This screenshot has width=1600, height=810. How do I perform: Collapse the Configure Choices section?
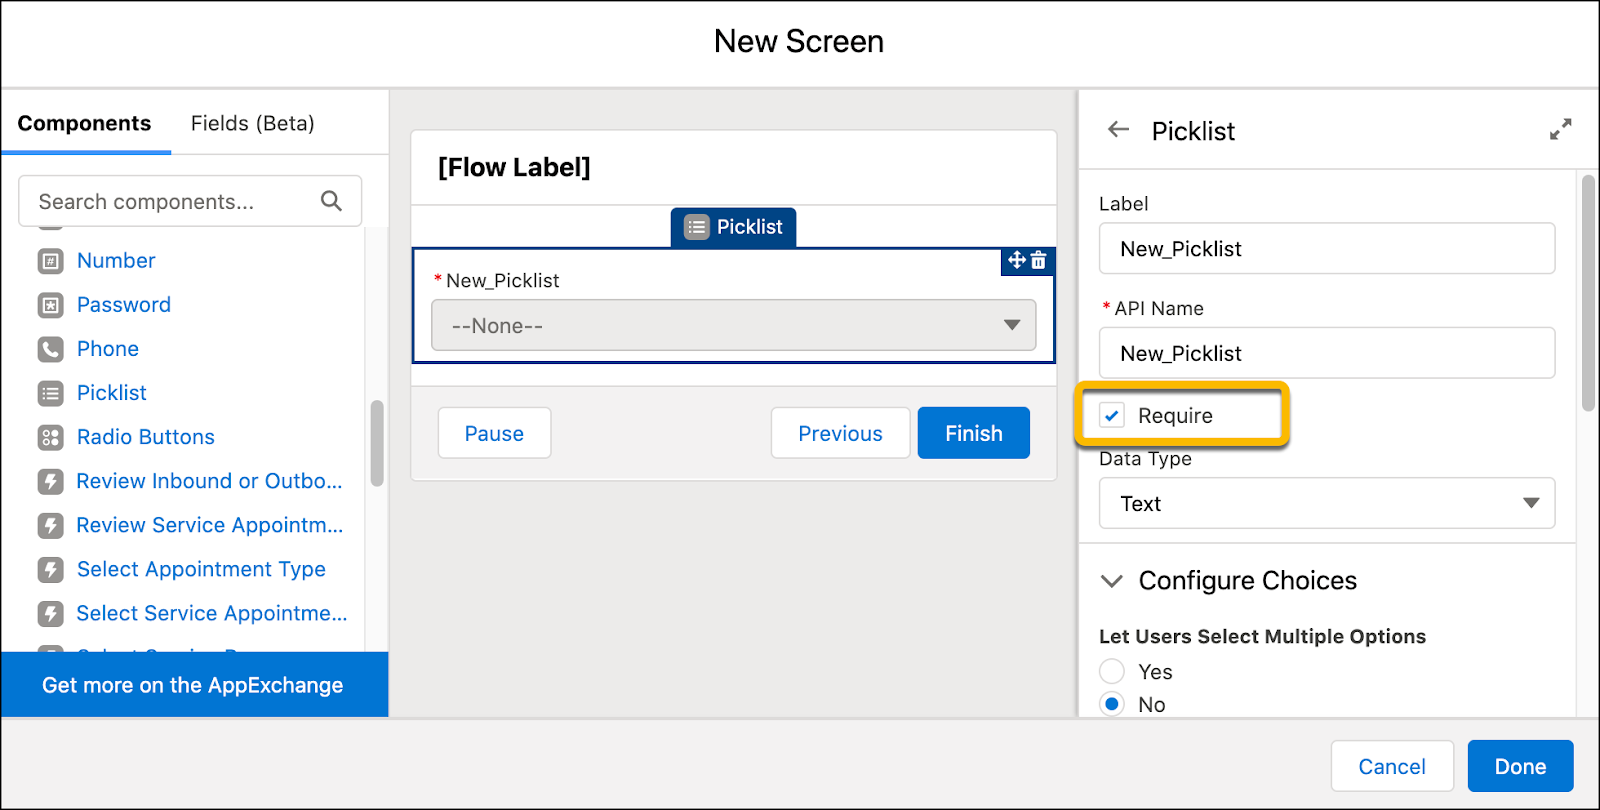[1111, 581]
